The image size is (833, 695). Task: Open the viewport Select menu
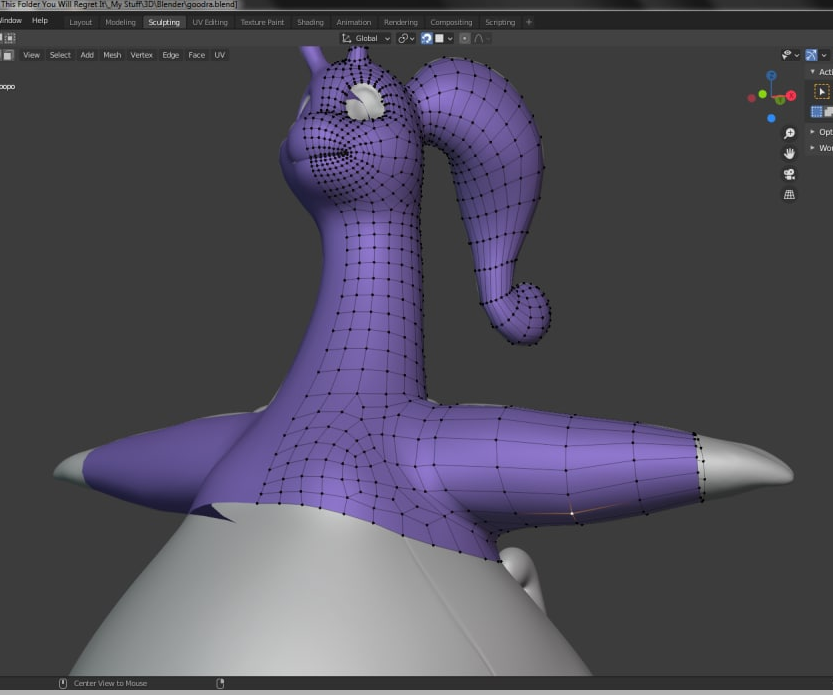coord(60,55)
